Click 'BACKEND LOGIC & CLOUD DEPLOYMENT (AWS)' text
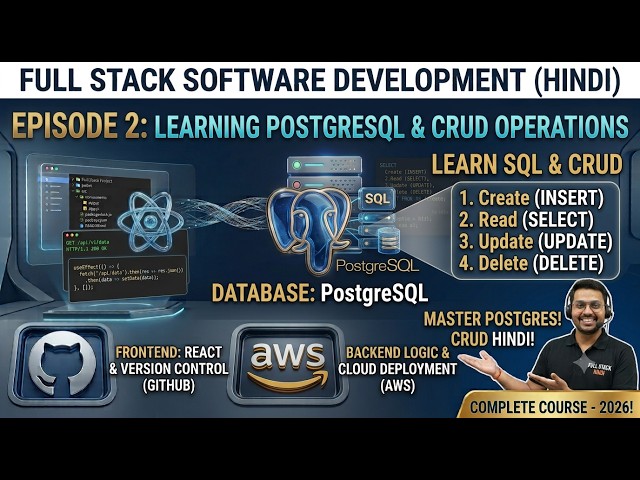Screen dimensions: 640x480 pyautogui.click(x=398, y=369)
